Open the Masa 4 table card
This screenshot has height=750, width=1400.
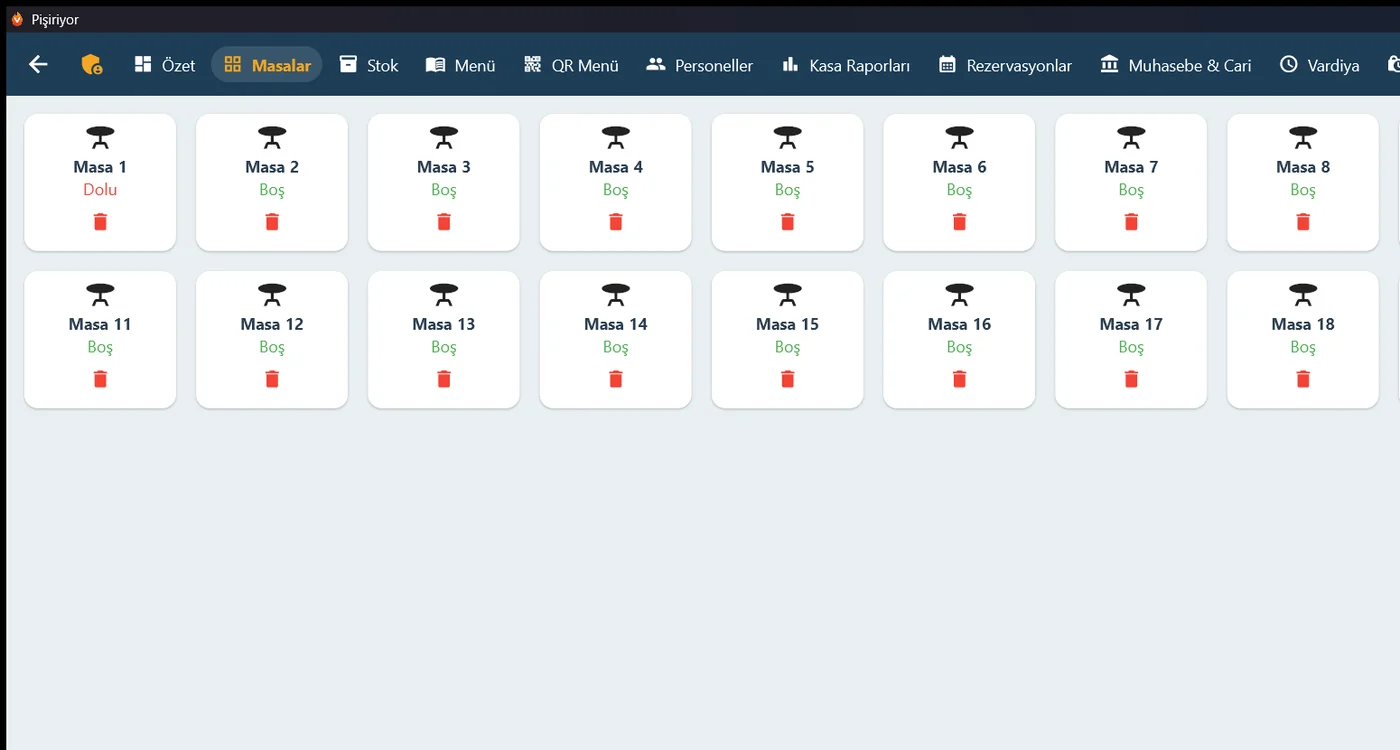coord(616,182)
